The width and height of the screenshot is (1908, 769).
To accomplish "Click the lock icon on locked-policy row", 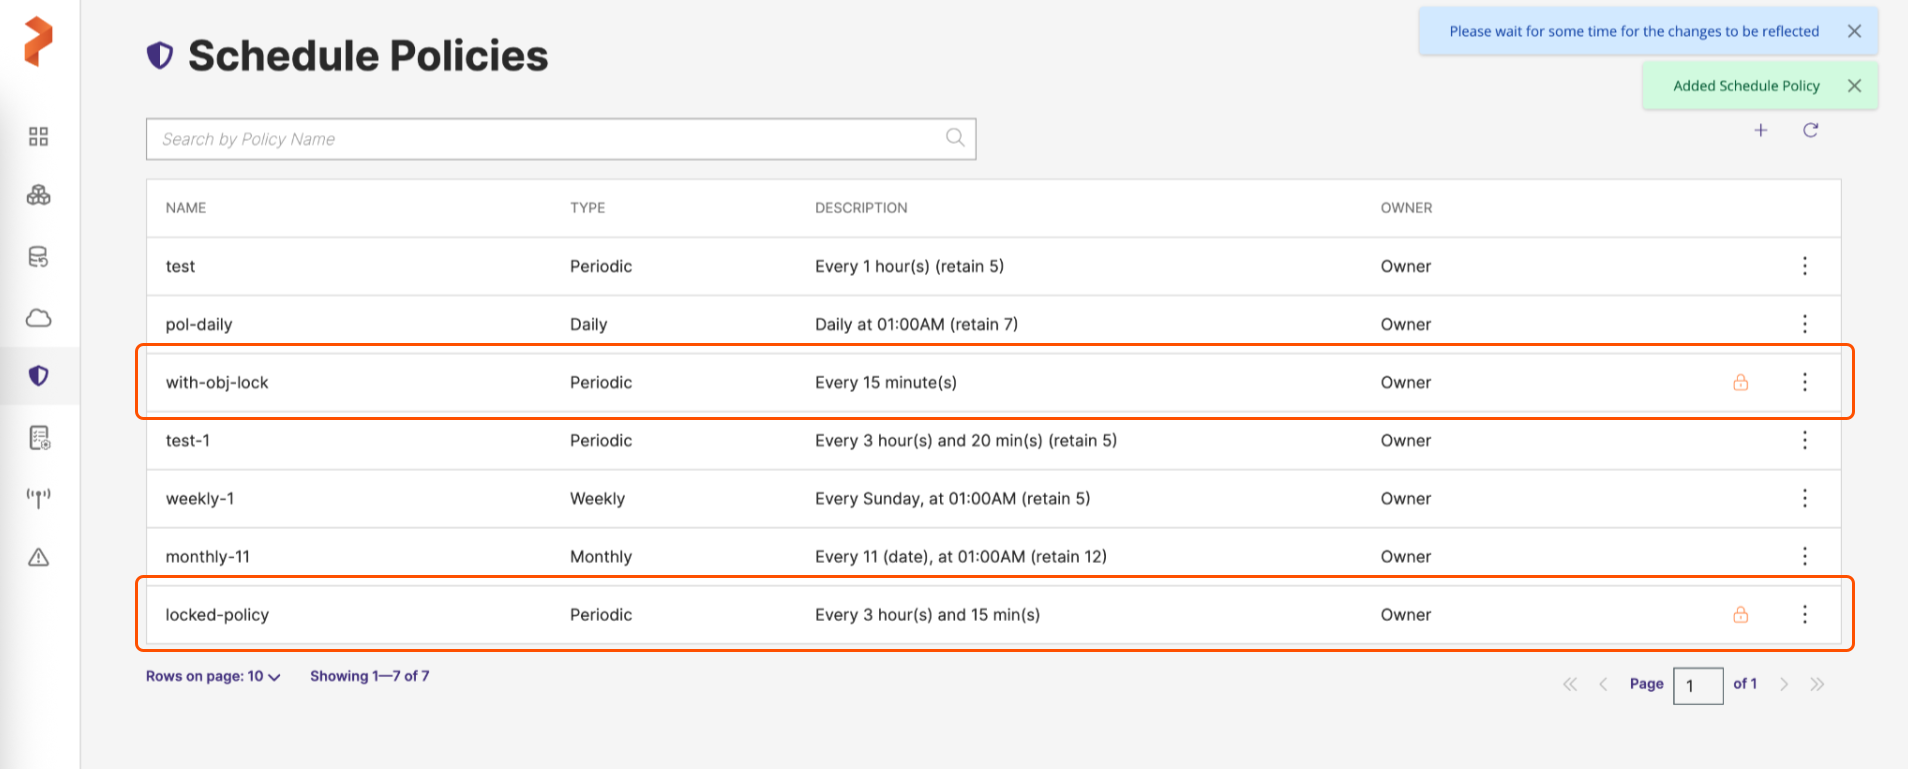I will point(1740,614).
